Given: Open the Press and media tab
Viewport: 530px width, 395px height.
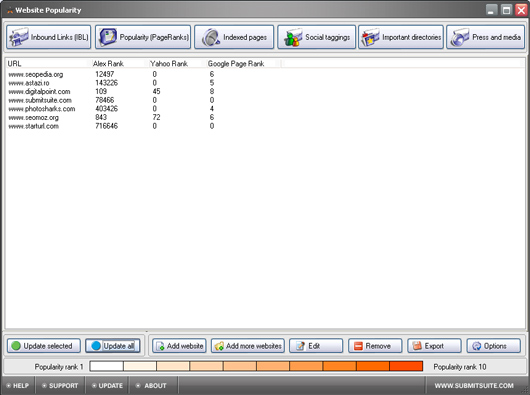Looking at the screenshot, I should tap(485, 37).
